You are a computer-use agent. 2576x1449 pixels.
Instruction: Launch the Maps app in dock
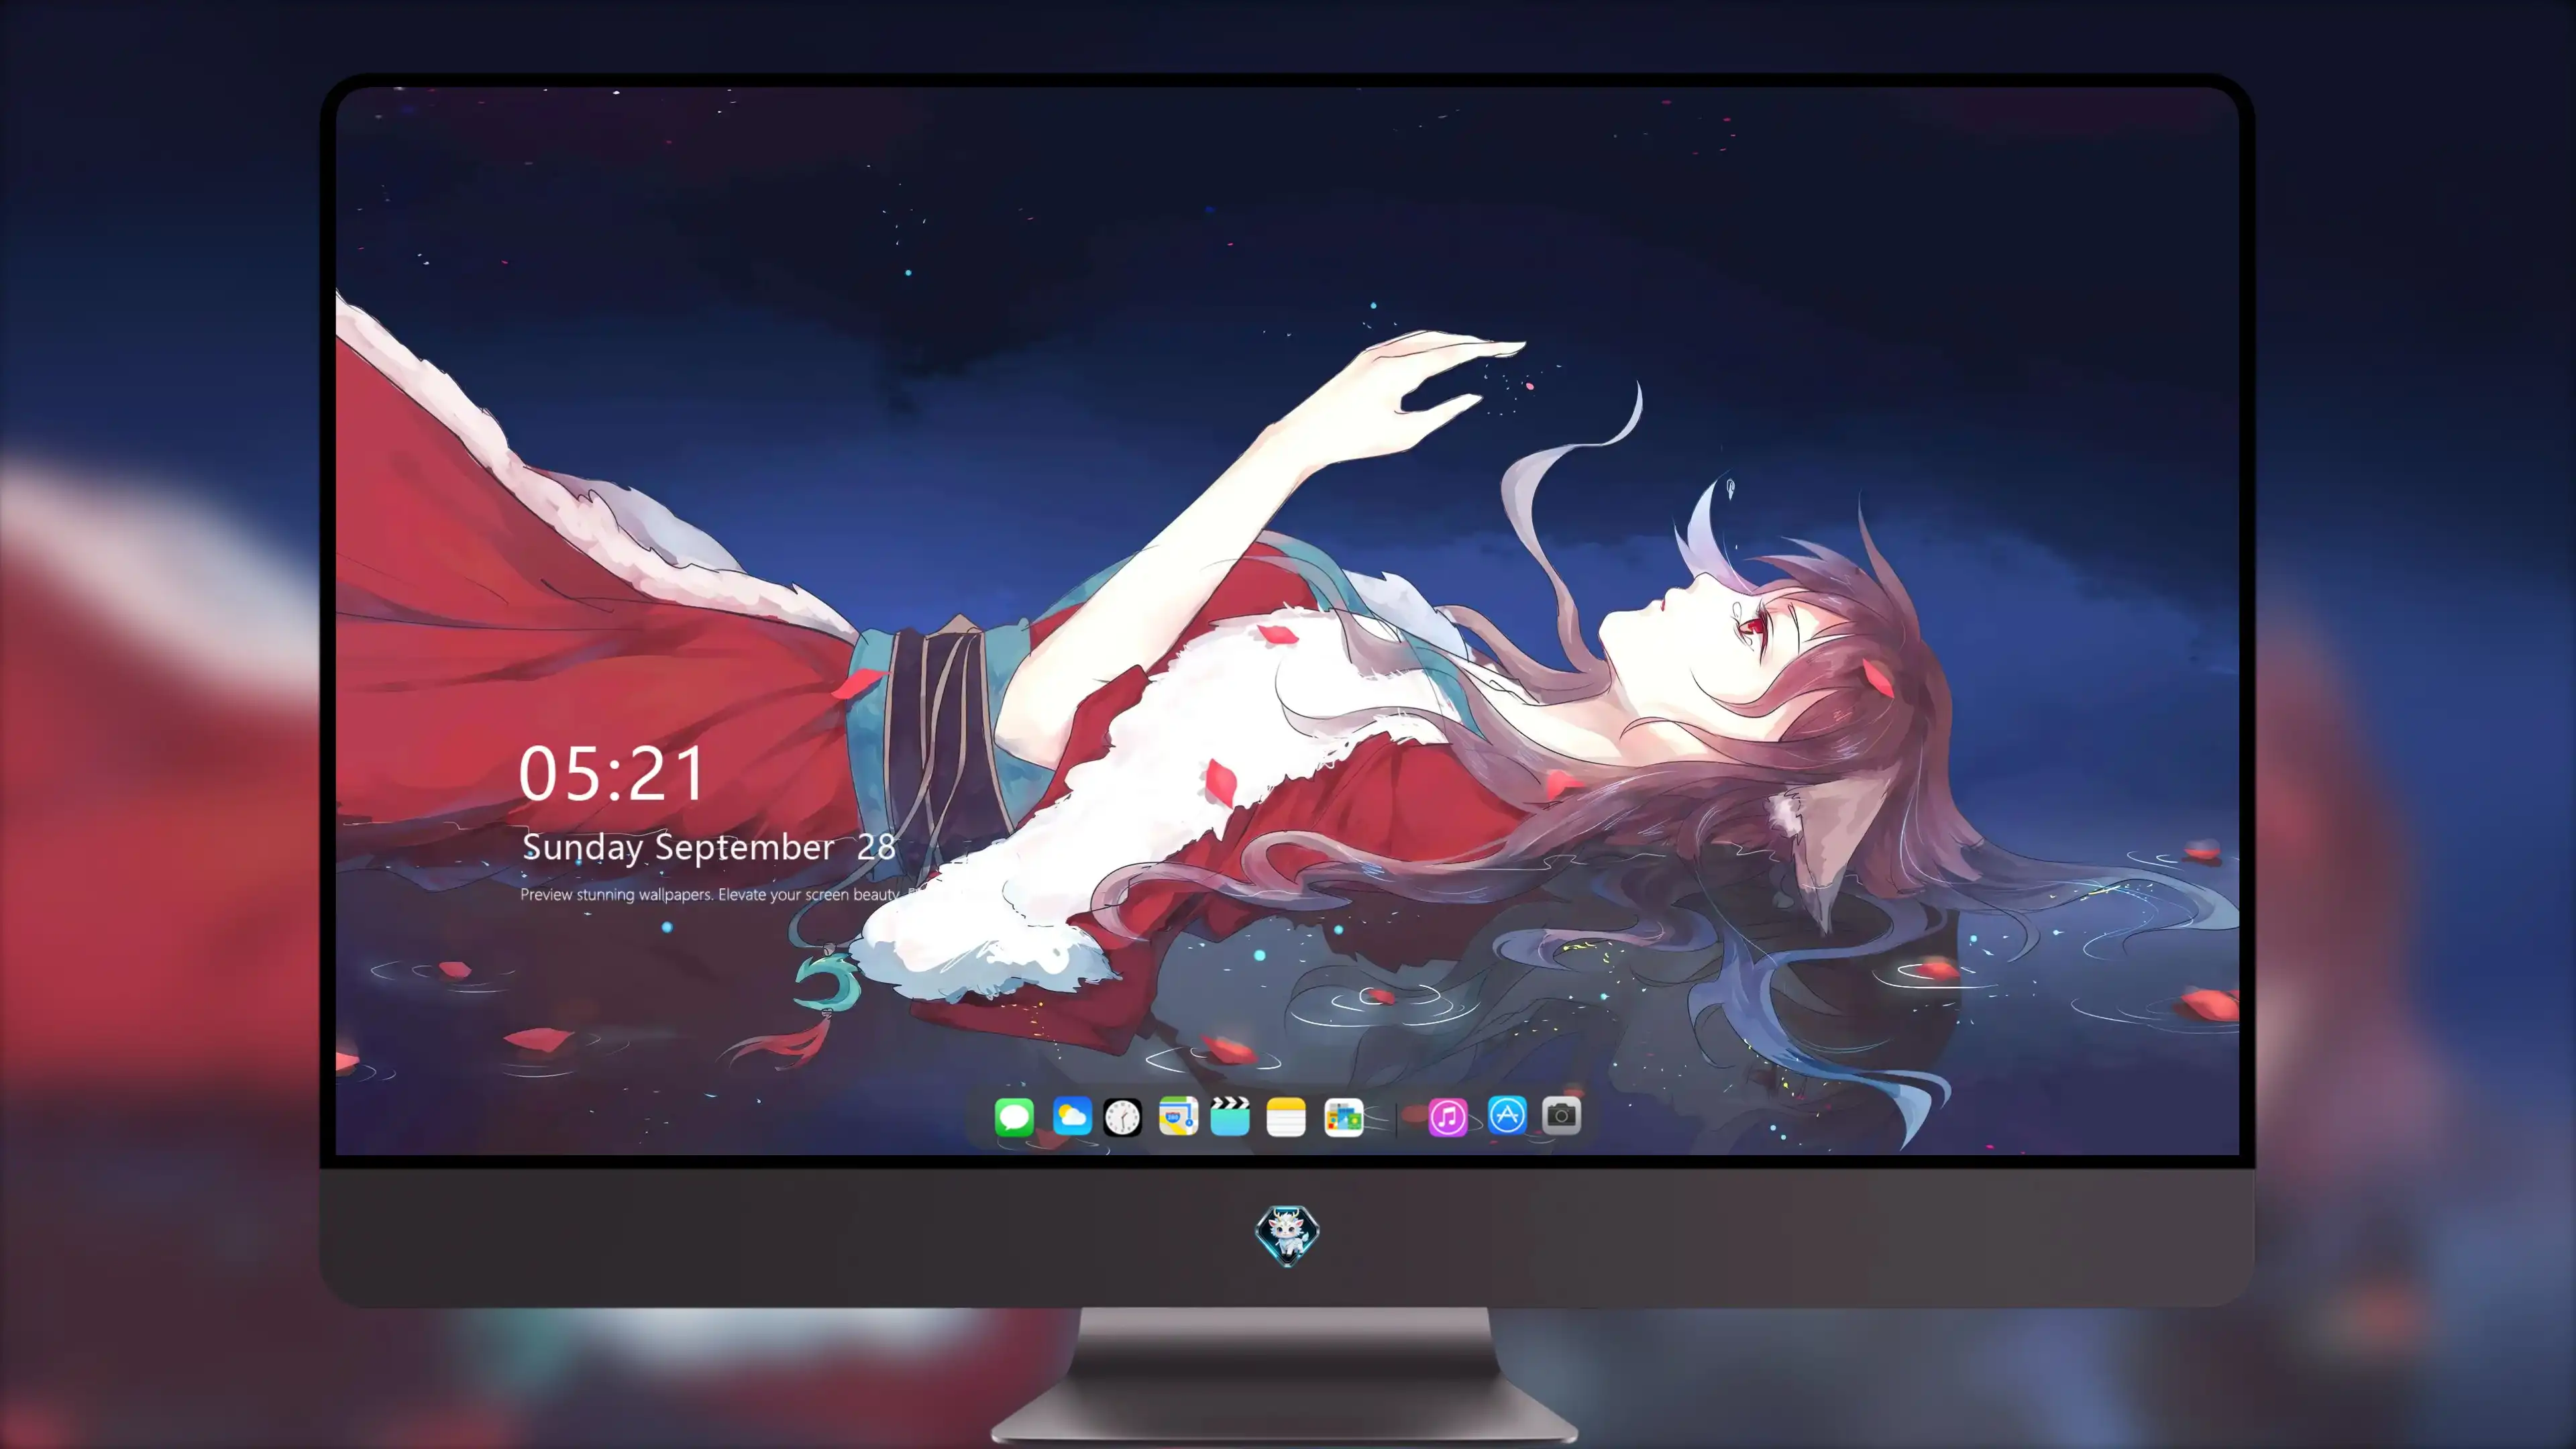pos(1178,1116)
